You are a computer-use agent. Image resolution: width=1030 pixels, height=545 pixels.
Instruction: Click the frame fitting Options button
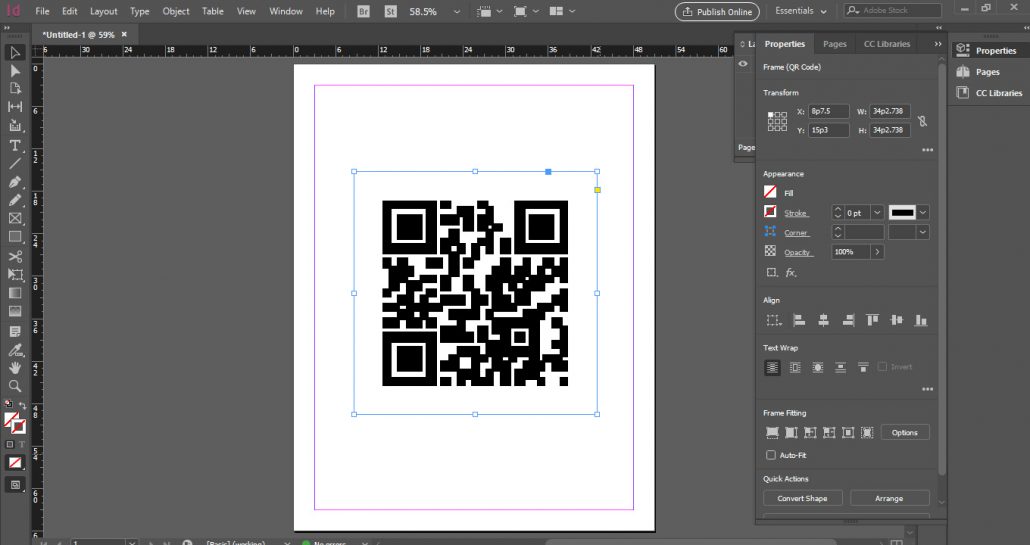coord(905,433)
